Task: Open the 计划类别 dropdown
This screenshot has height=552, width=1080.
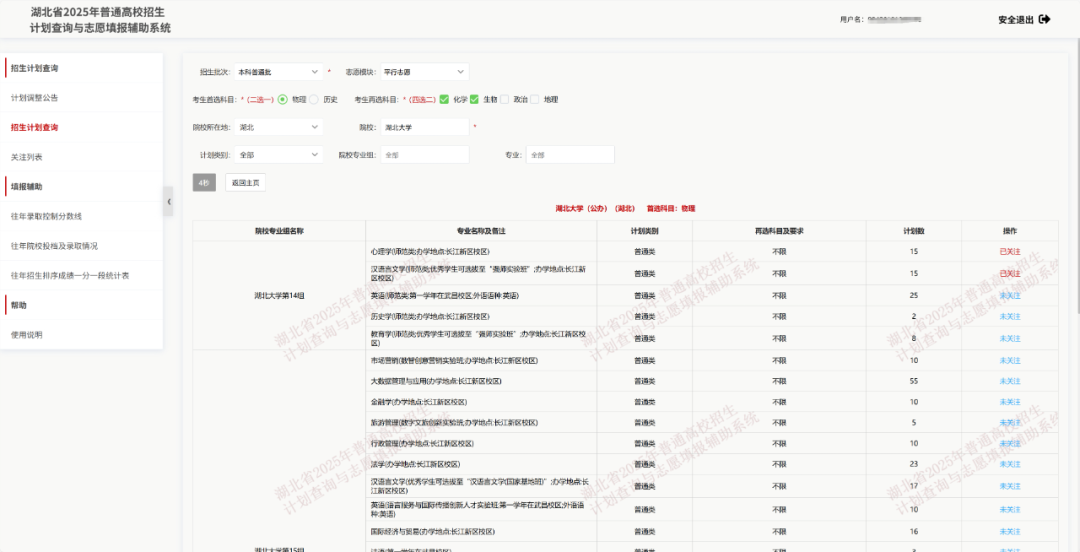Action: pyautogui.click(x=278, y=155)
